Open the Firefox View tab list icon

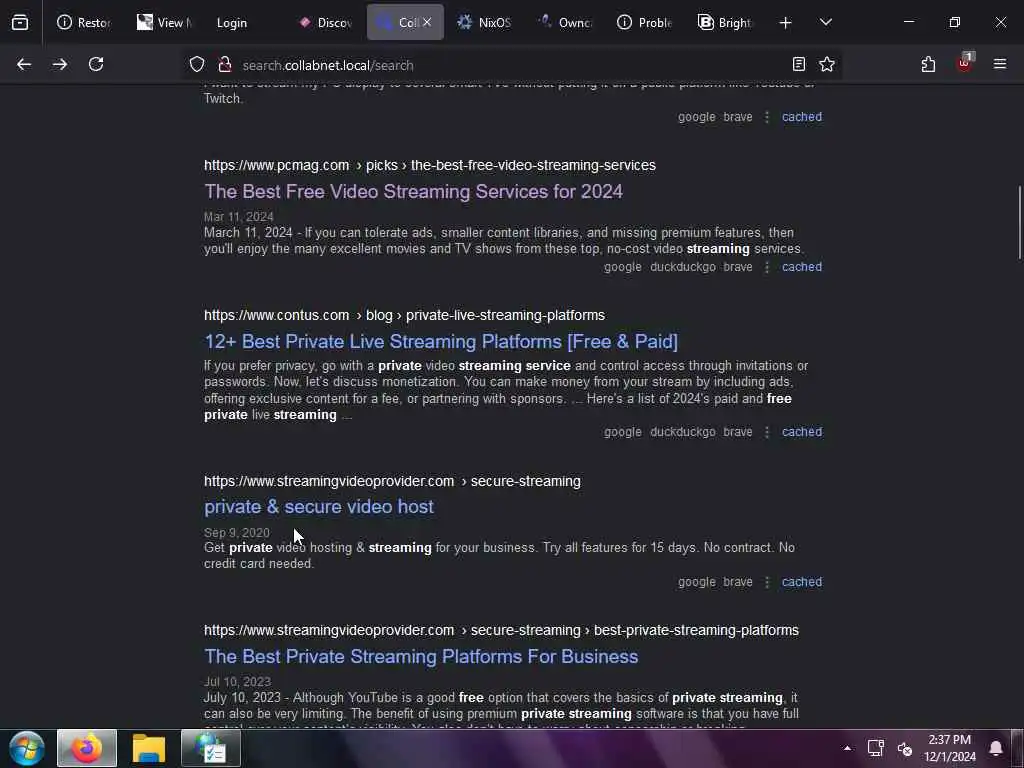[x=20, y=23]
